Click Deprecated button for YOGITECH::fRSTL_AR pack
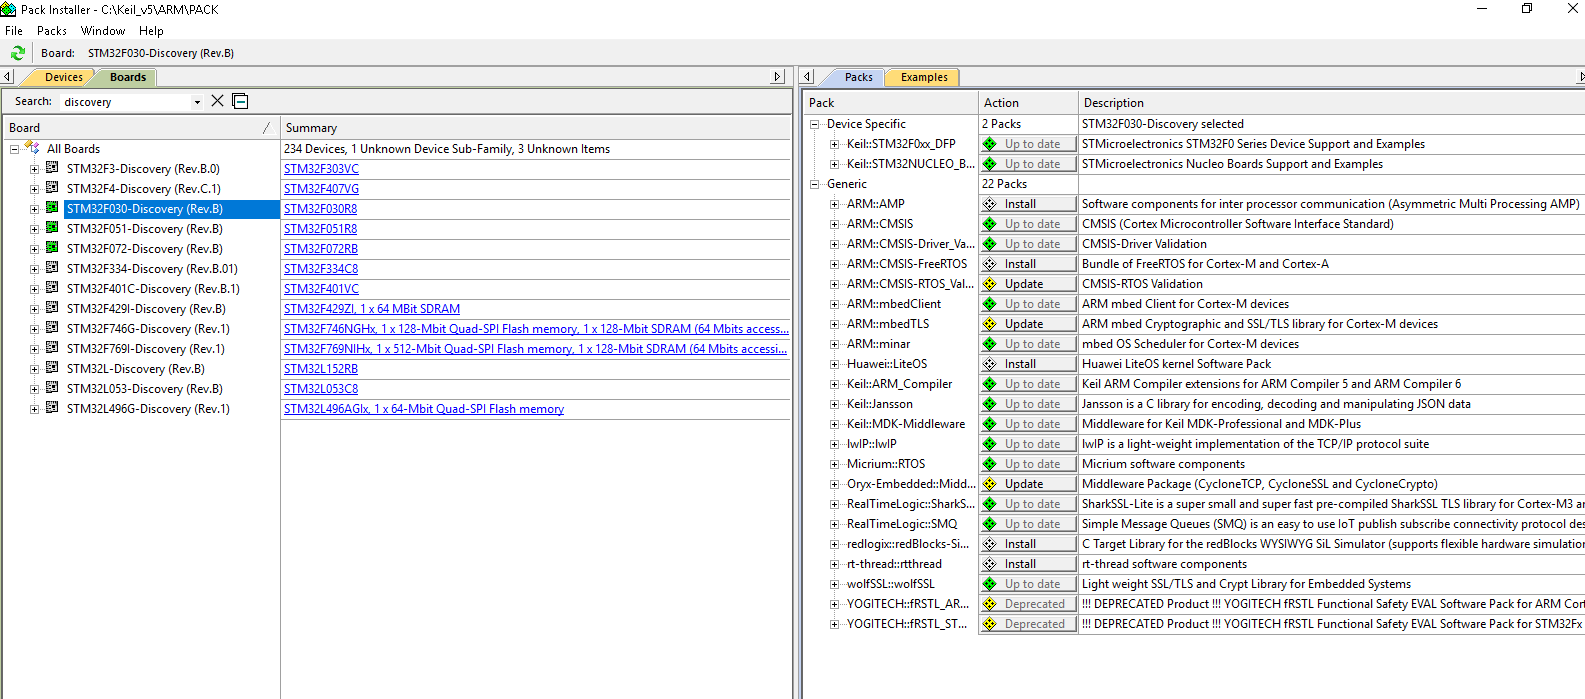 coord(1027,604)
